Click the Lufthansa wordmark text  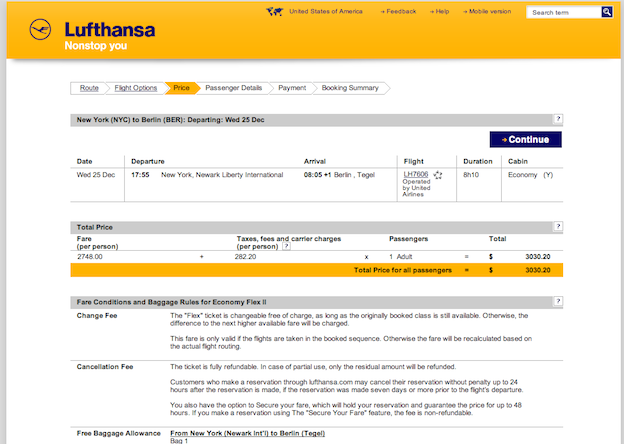(x=110, y=30)
